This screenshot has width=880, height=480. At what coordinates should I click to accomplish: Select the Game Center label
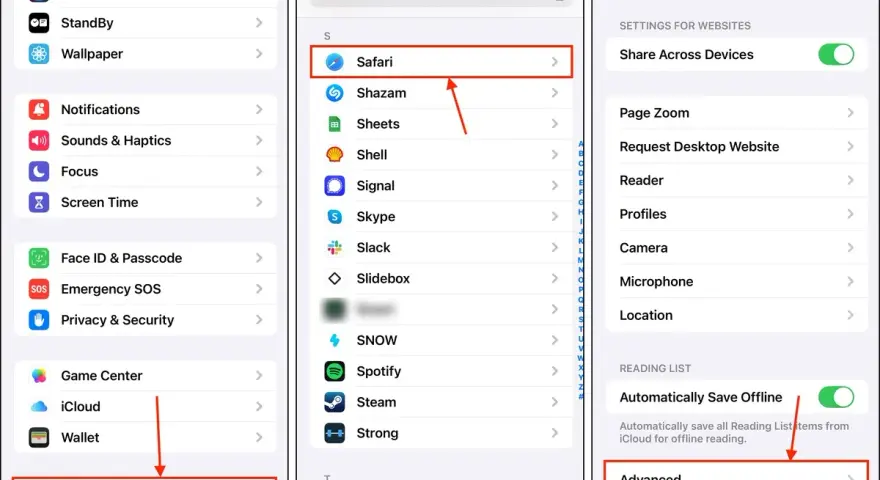[102, 376]
